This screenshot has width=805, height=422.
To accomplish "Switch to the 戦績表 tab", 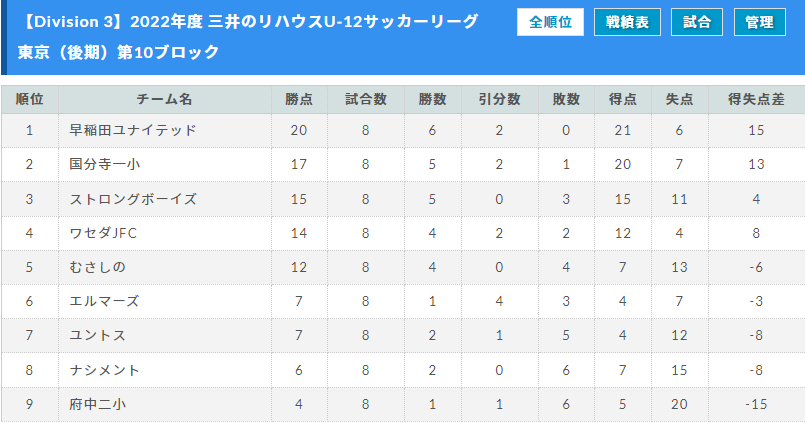I will (x=627, y=22).
